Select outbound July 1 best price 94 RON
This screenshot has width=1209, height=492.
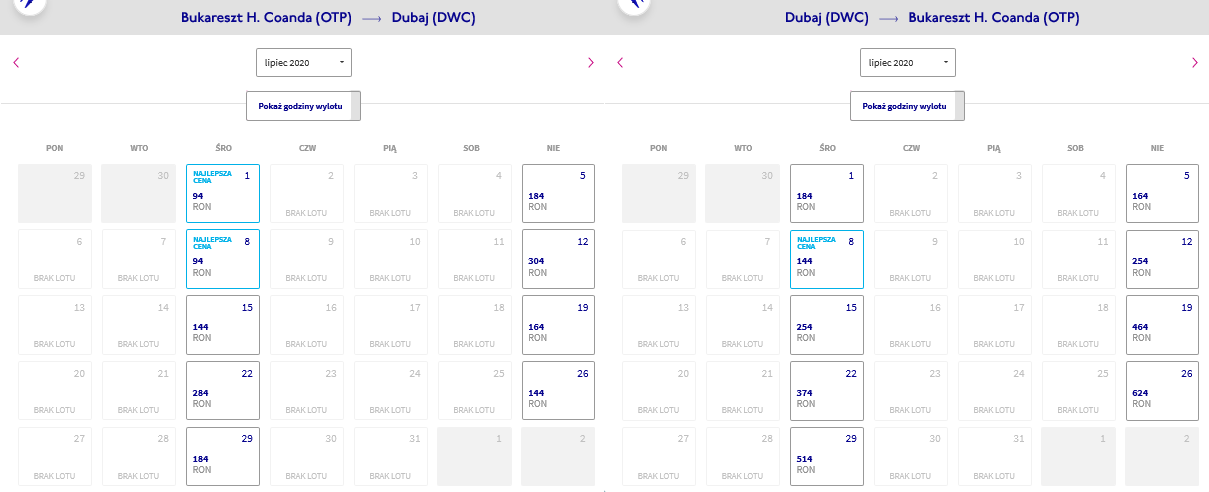222,193
